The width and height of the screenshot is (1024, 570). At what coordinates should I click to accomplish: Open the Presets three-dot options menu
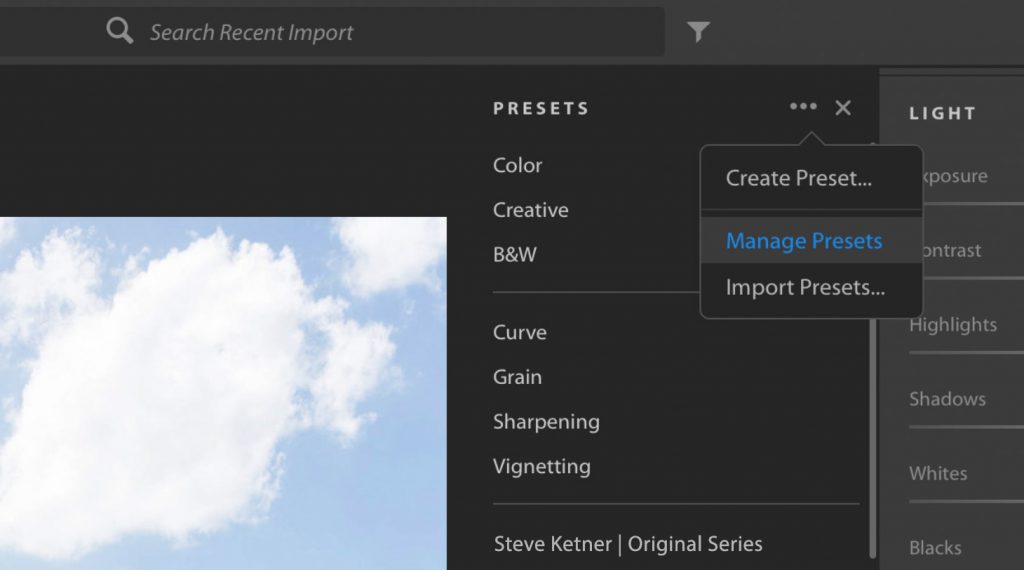803,107
